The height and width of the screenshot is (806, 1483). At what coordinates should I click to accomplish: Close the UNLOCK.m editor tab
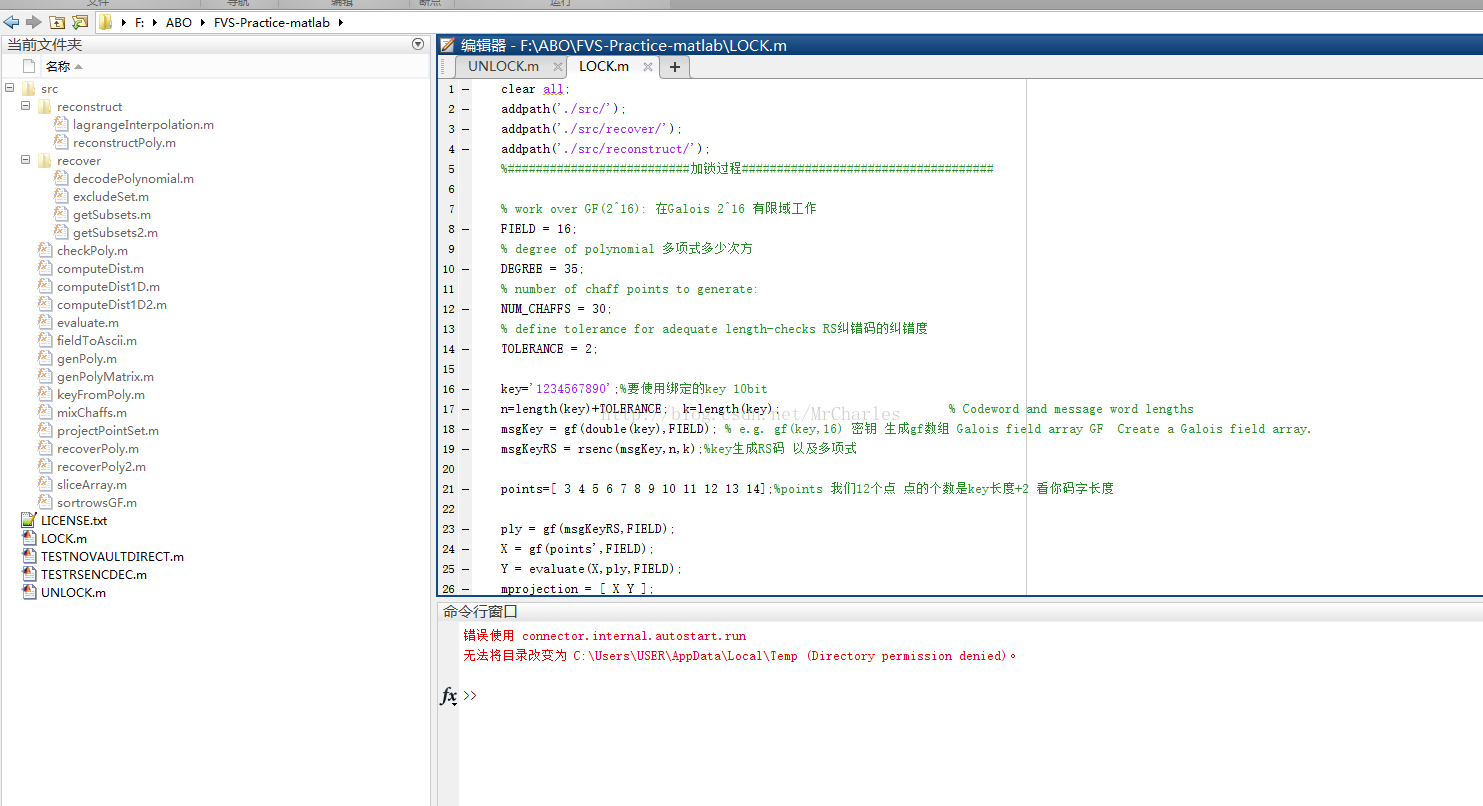click(x=557, y=67)
